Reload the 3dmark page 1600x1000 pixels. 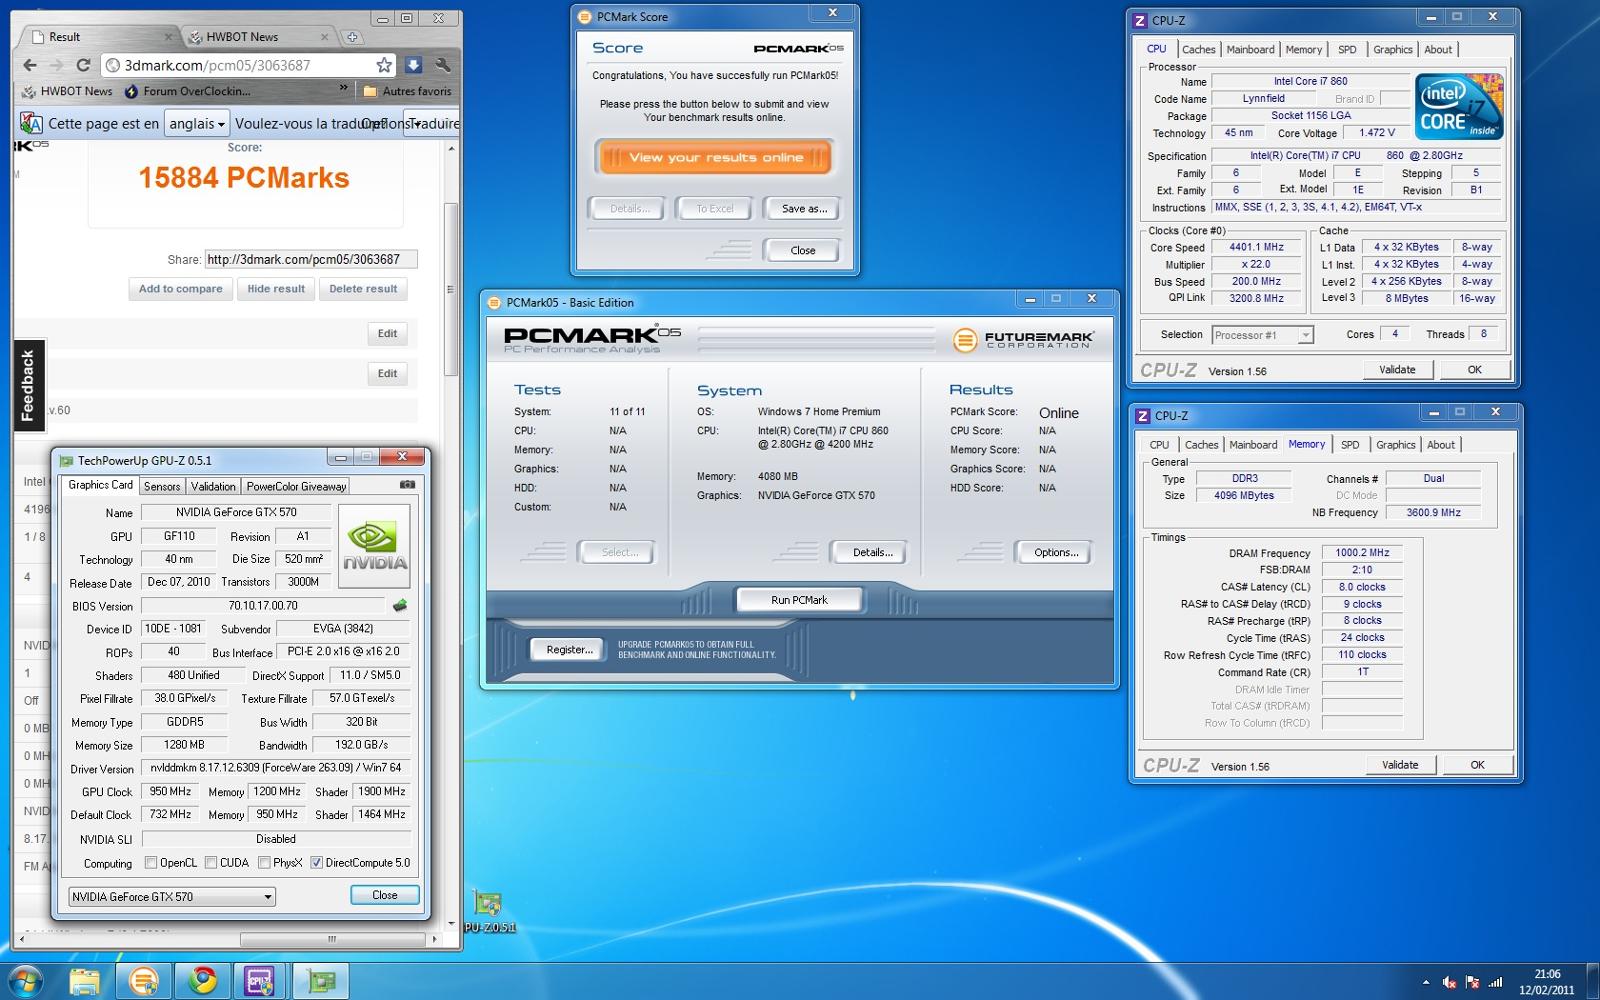[83, 65]
